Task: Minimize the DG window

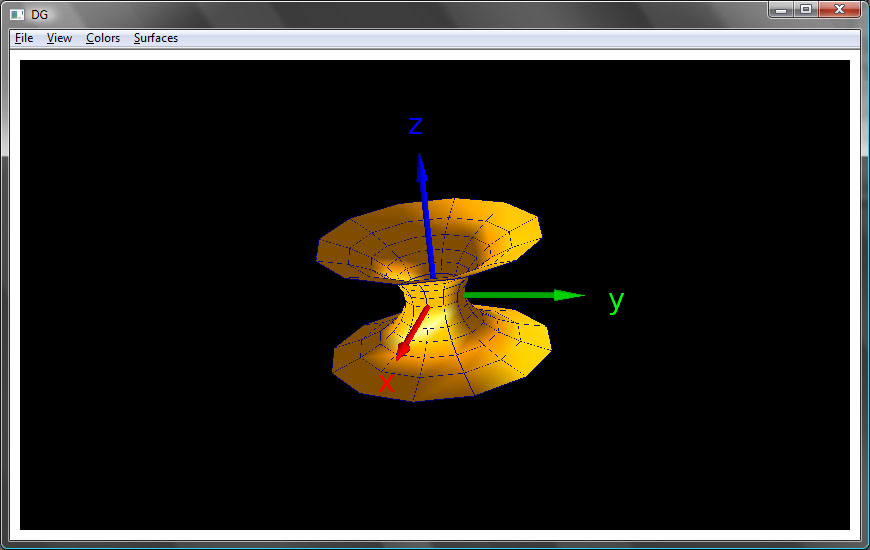Action: [781, 9]
